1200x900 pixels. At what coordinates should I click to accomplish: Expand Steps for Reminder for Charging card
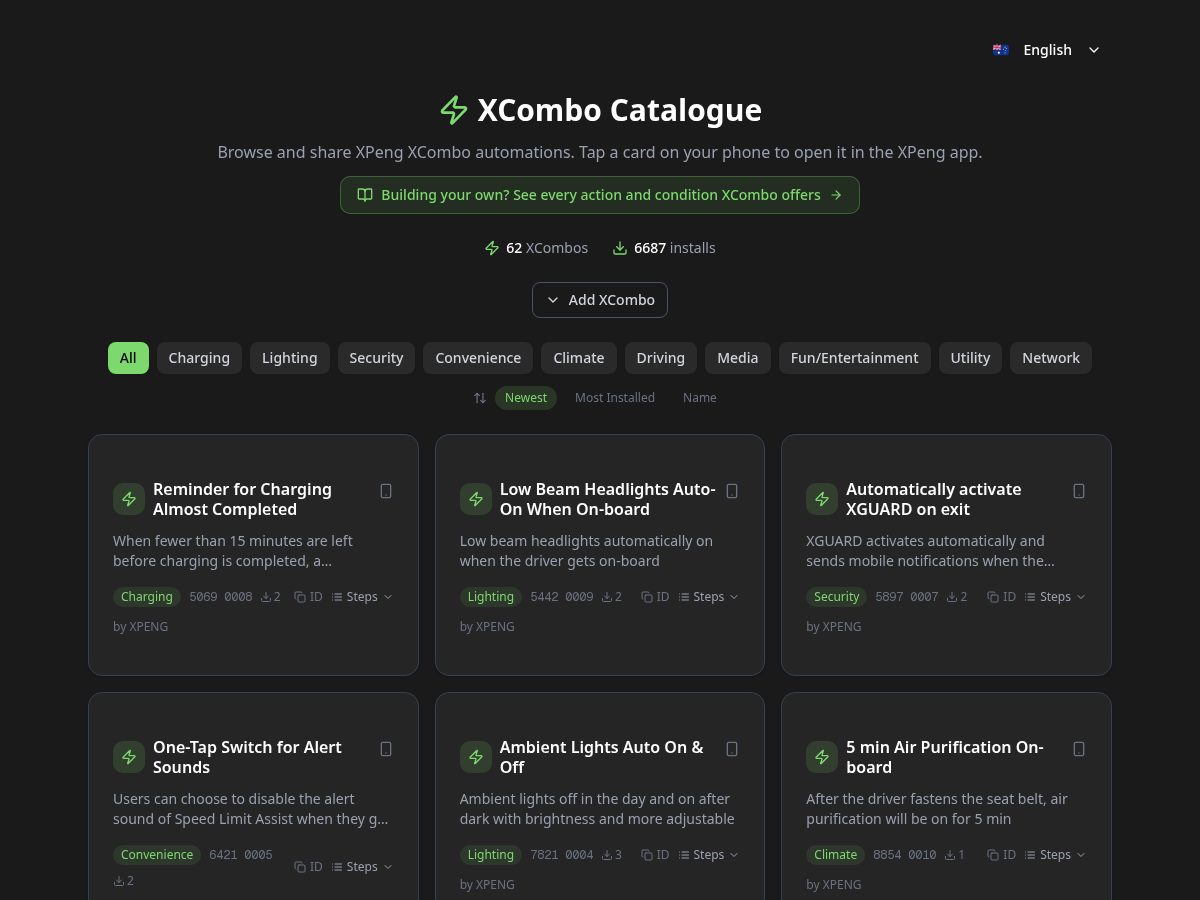point(362,597)
